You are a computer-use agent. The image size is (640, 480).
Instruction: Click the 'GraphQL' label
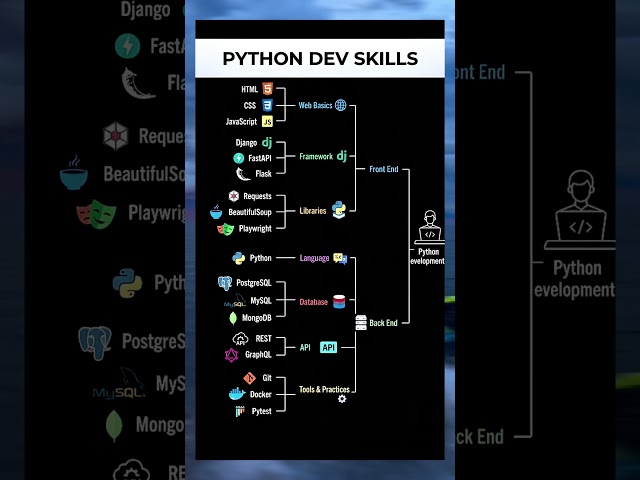coord(258,355)
